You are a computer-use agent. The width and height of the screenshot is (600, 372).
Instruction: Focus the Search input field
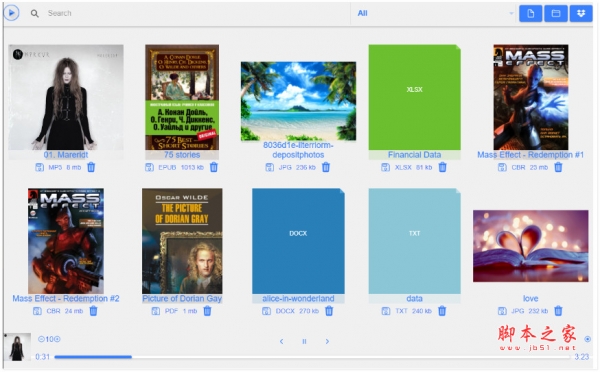(x=195, y=13)
